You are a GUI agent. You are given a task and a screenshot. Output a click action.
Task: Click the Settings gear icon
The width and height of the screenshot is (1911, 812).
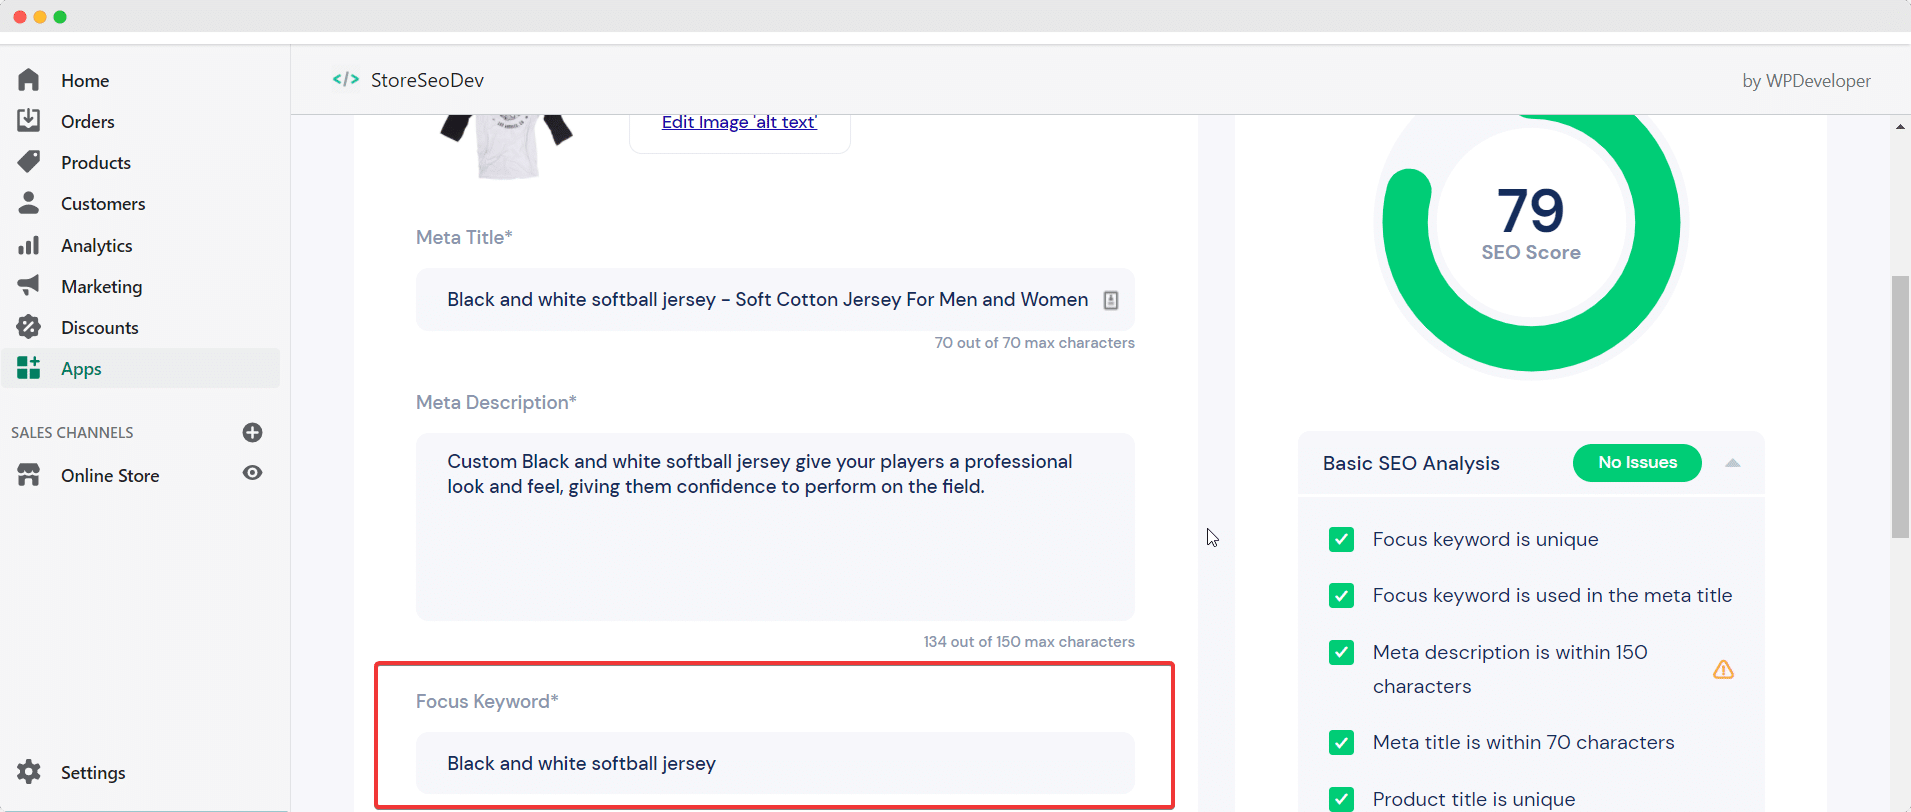[29, 772]
